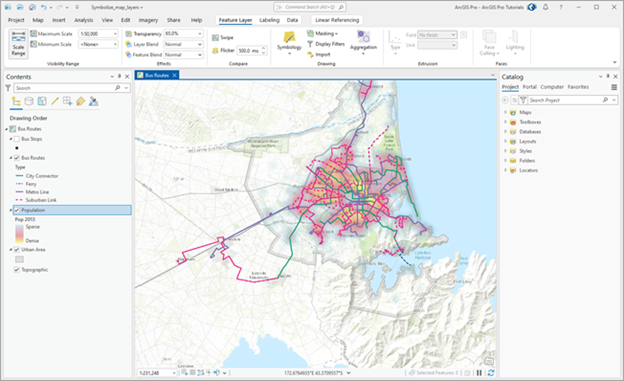Click the Urban Area gray symbol swatch
624x381 pixels.
pos(19,259)
